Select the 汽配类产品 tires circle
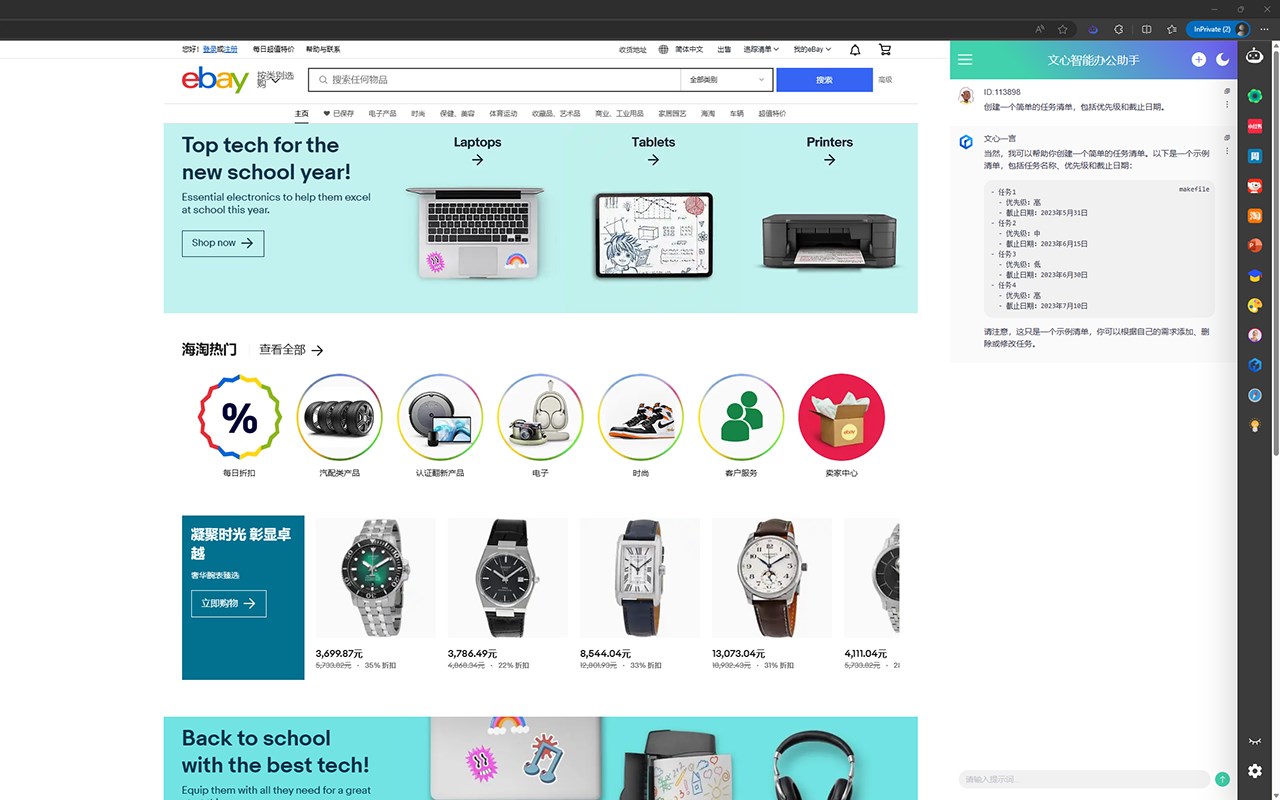 (x=339, y=418)
